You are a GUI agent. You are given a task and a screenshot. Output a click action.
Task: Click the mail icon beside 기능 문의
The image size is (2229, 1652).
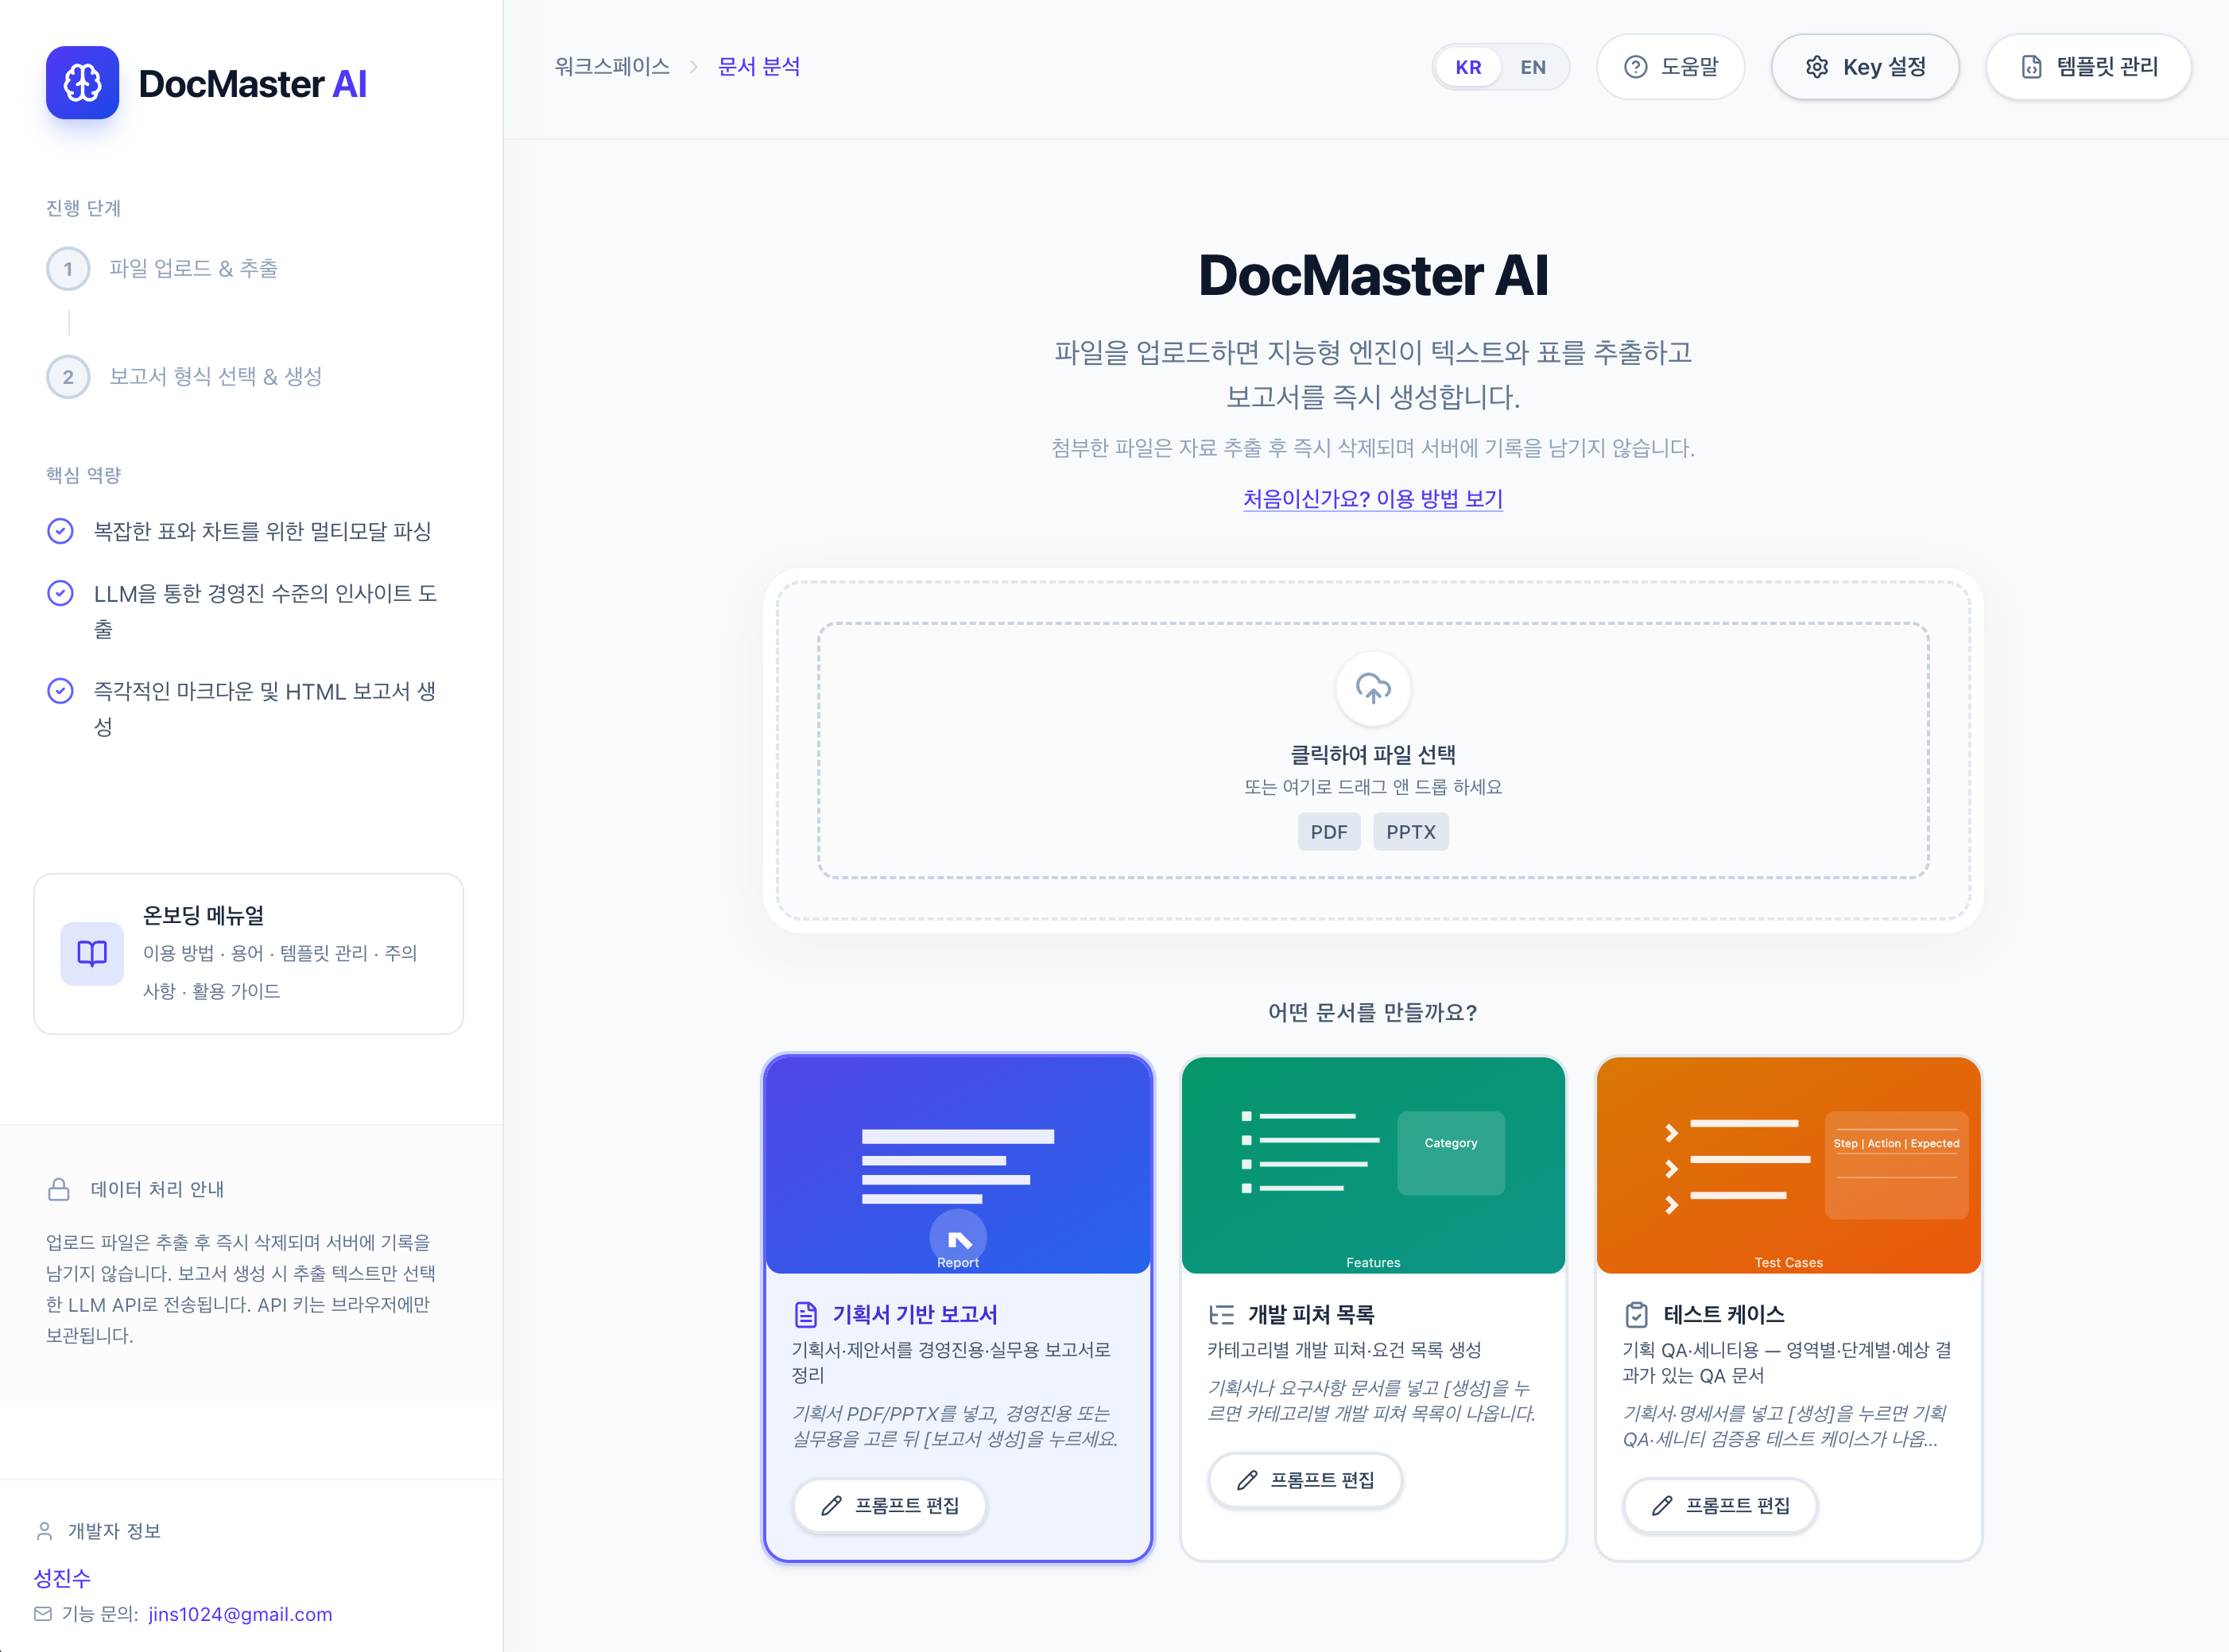[x=43, y=1614]
